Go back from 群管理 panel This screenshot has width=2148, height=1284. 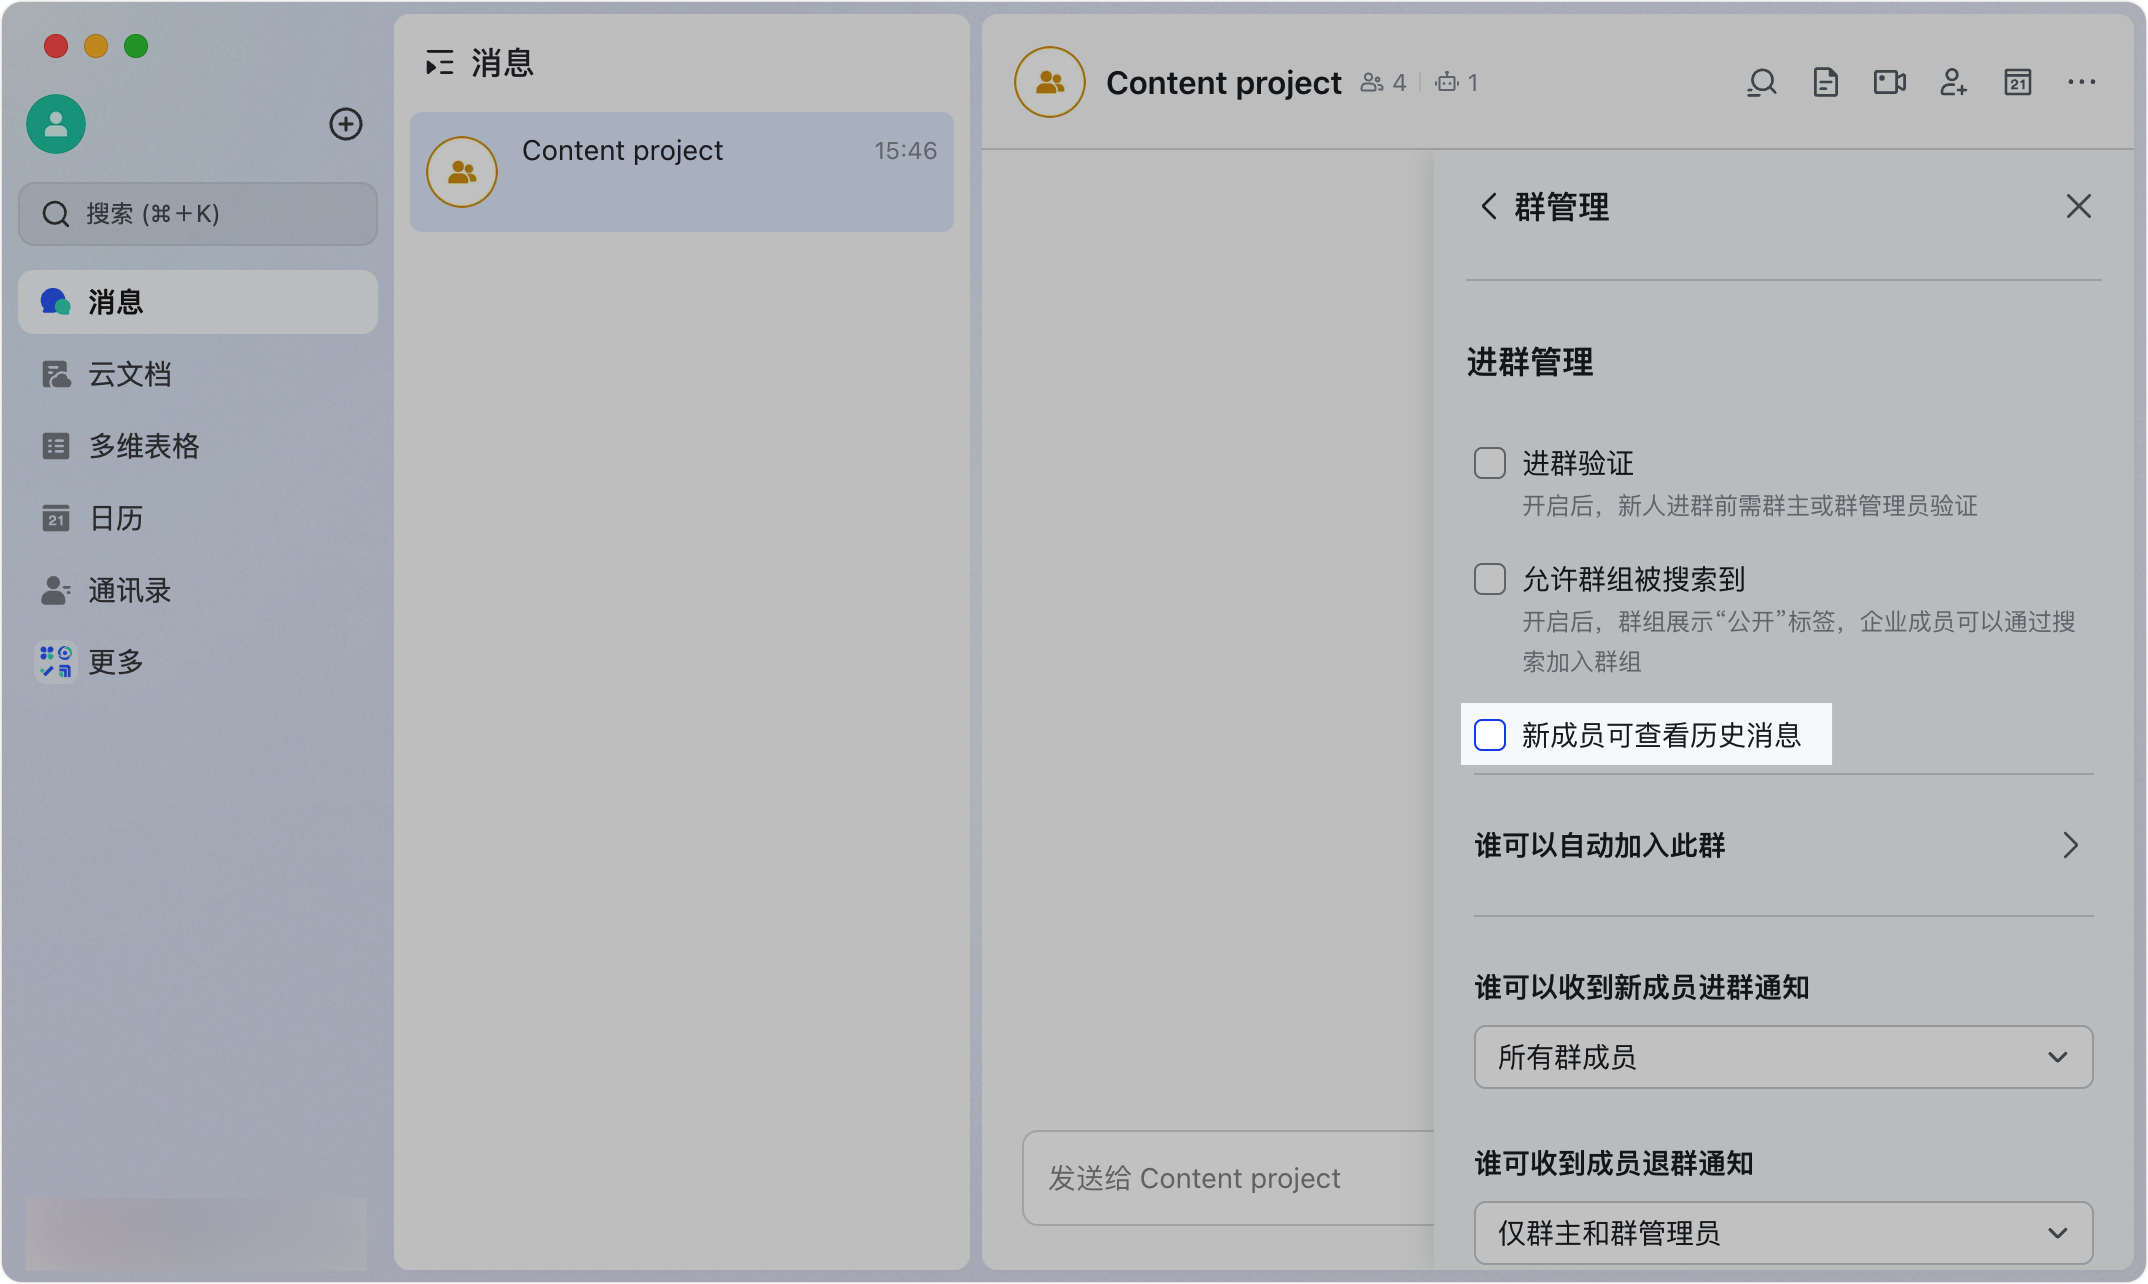[1488, 207]
